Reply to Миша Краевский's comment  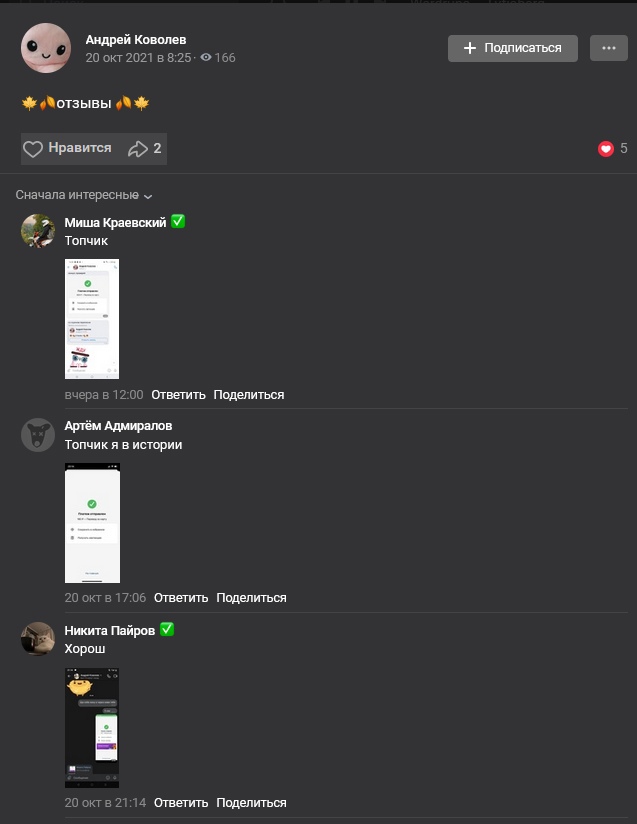178,395
